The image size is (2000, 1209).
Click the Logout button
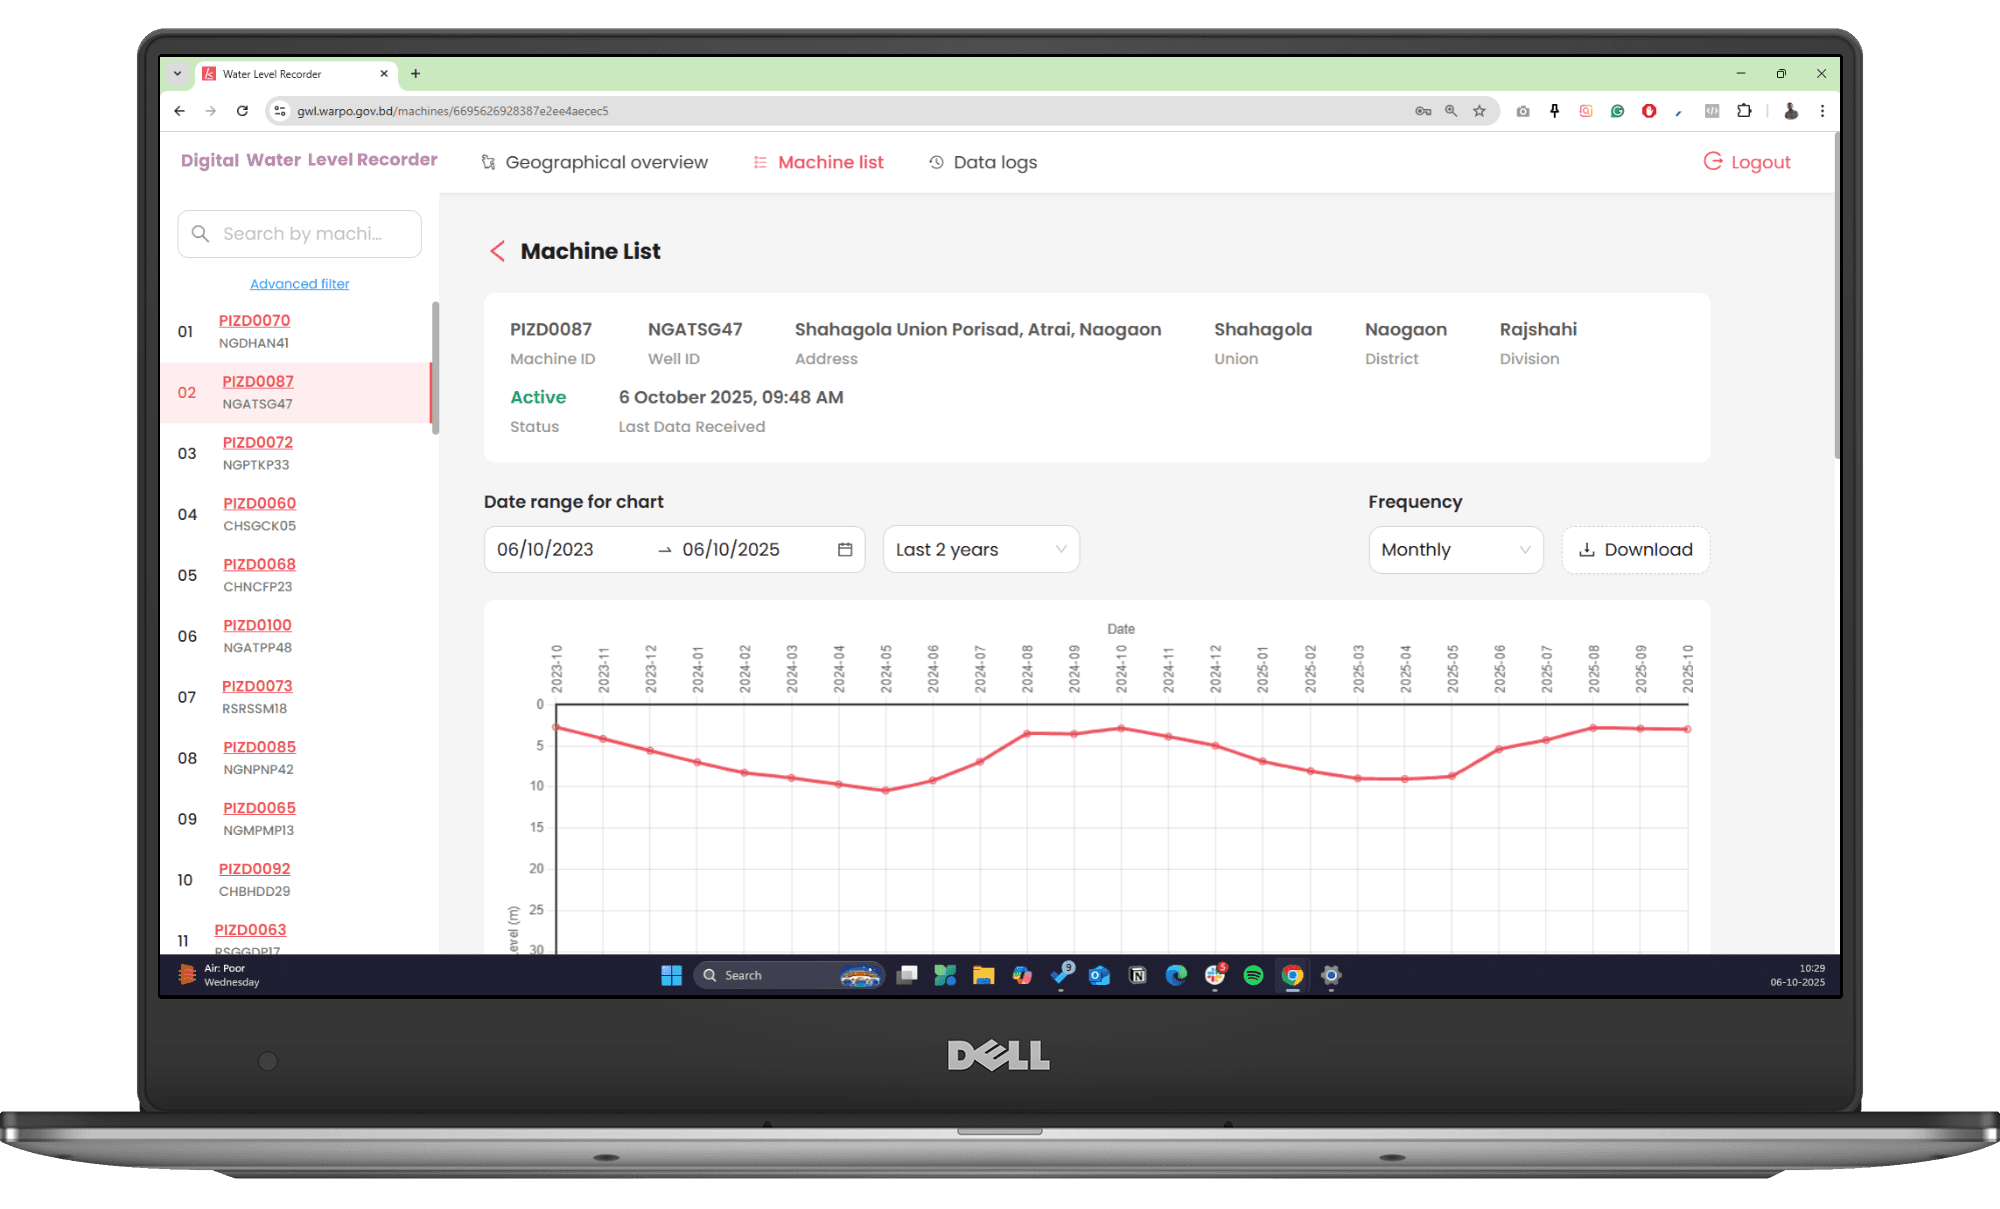tap(1747, 162)
